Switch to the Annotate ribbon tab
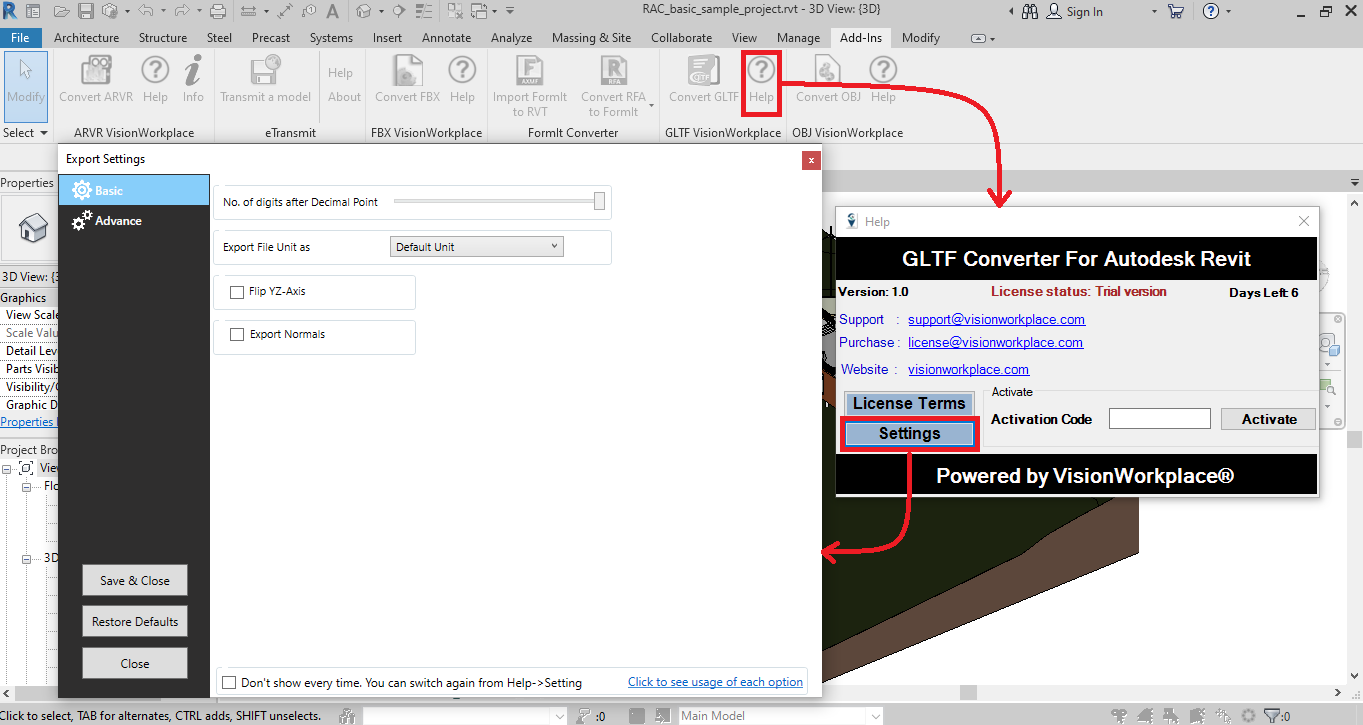 tap(446, 38)
